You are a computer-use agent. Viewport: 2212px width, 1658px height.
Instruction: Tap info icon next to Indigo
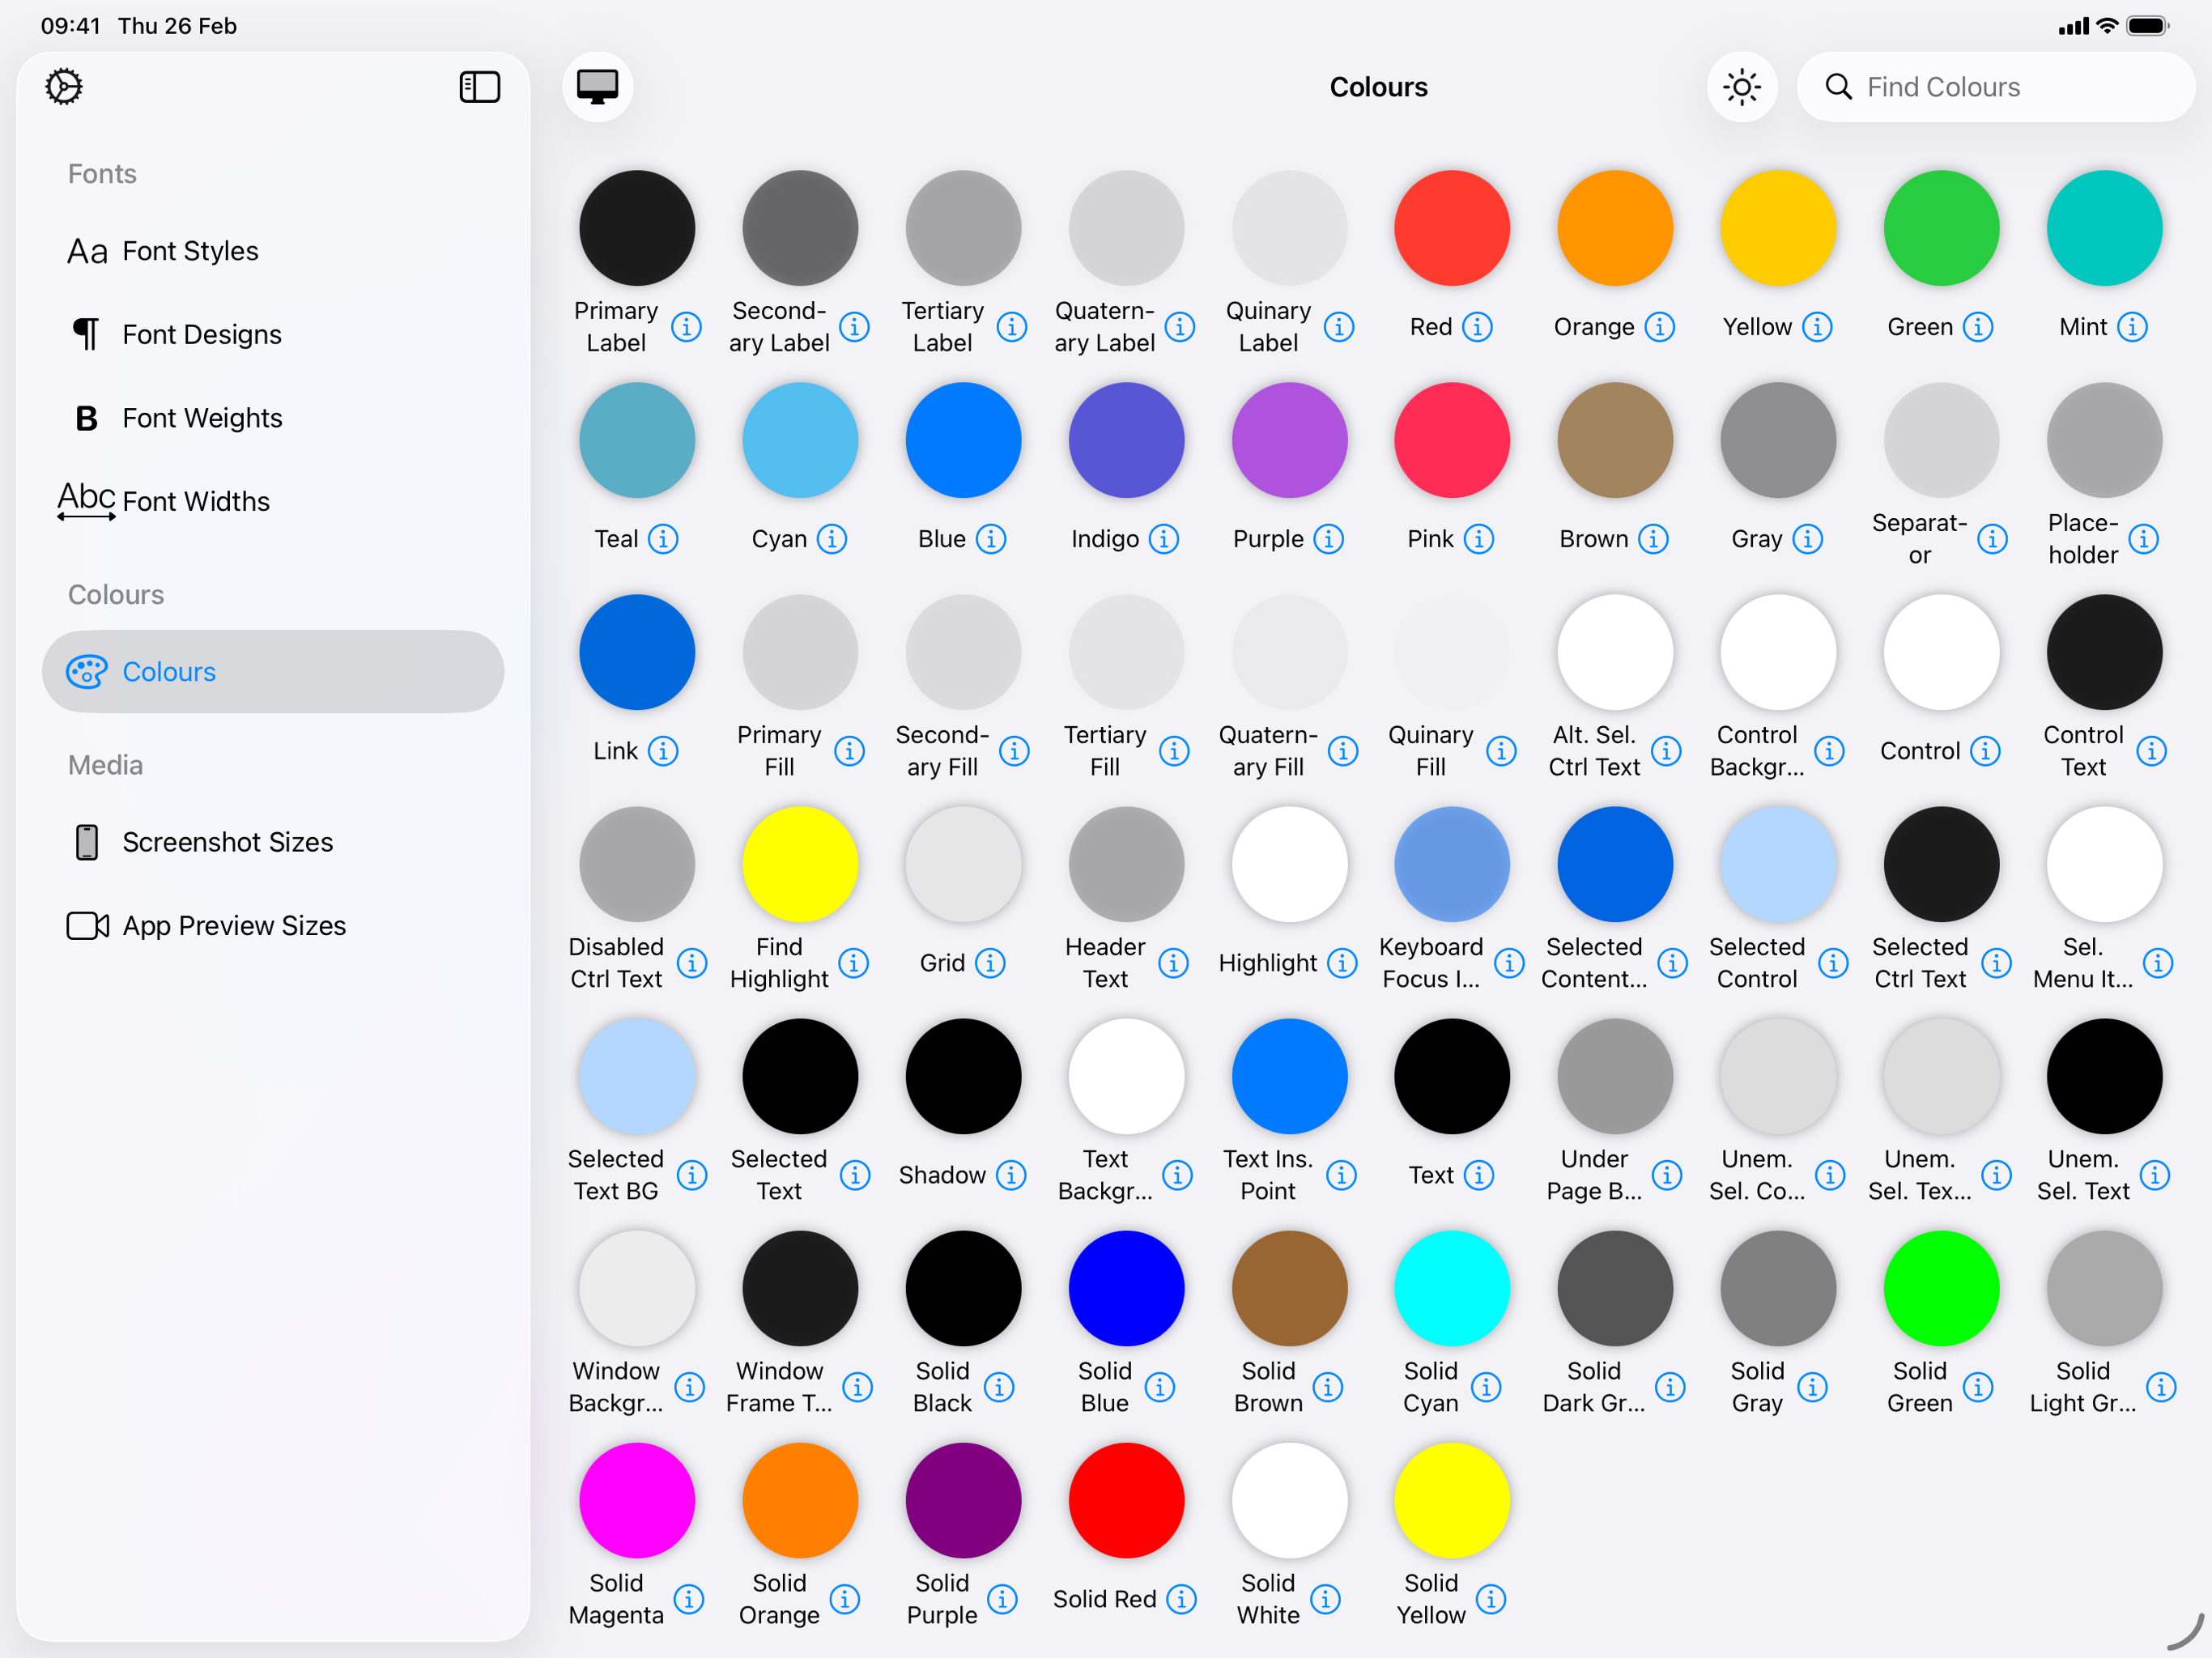(1163, 539)
